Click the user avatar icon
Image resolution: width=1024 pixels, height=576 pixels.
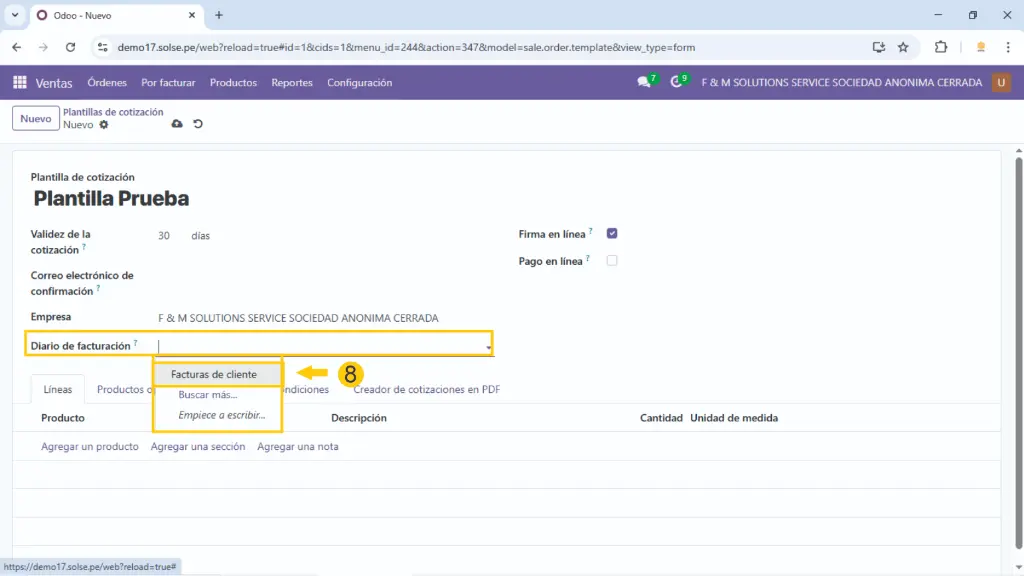pyautogui.click(x=1001, y=83)
